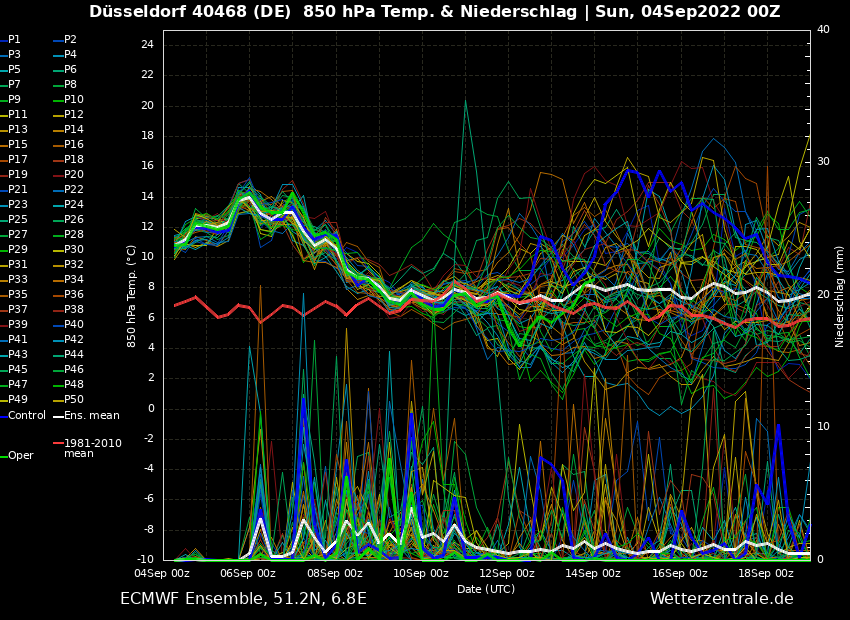Click the Niederschlag (mm) axis label
The height and width of the screenshot is (620, 850).
coord(840,296)
